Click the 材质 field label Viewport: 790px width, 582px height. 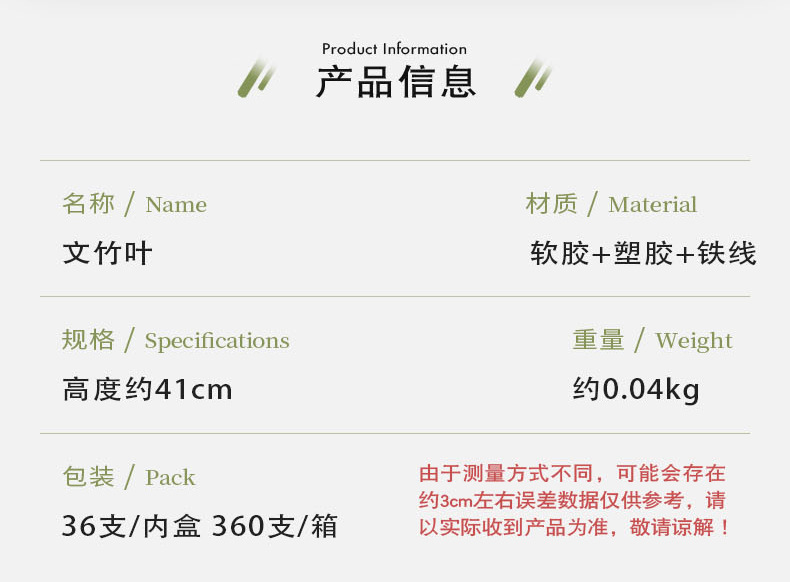point(551,204)
